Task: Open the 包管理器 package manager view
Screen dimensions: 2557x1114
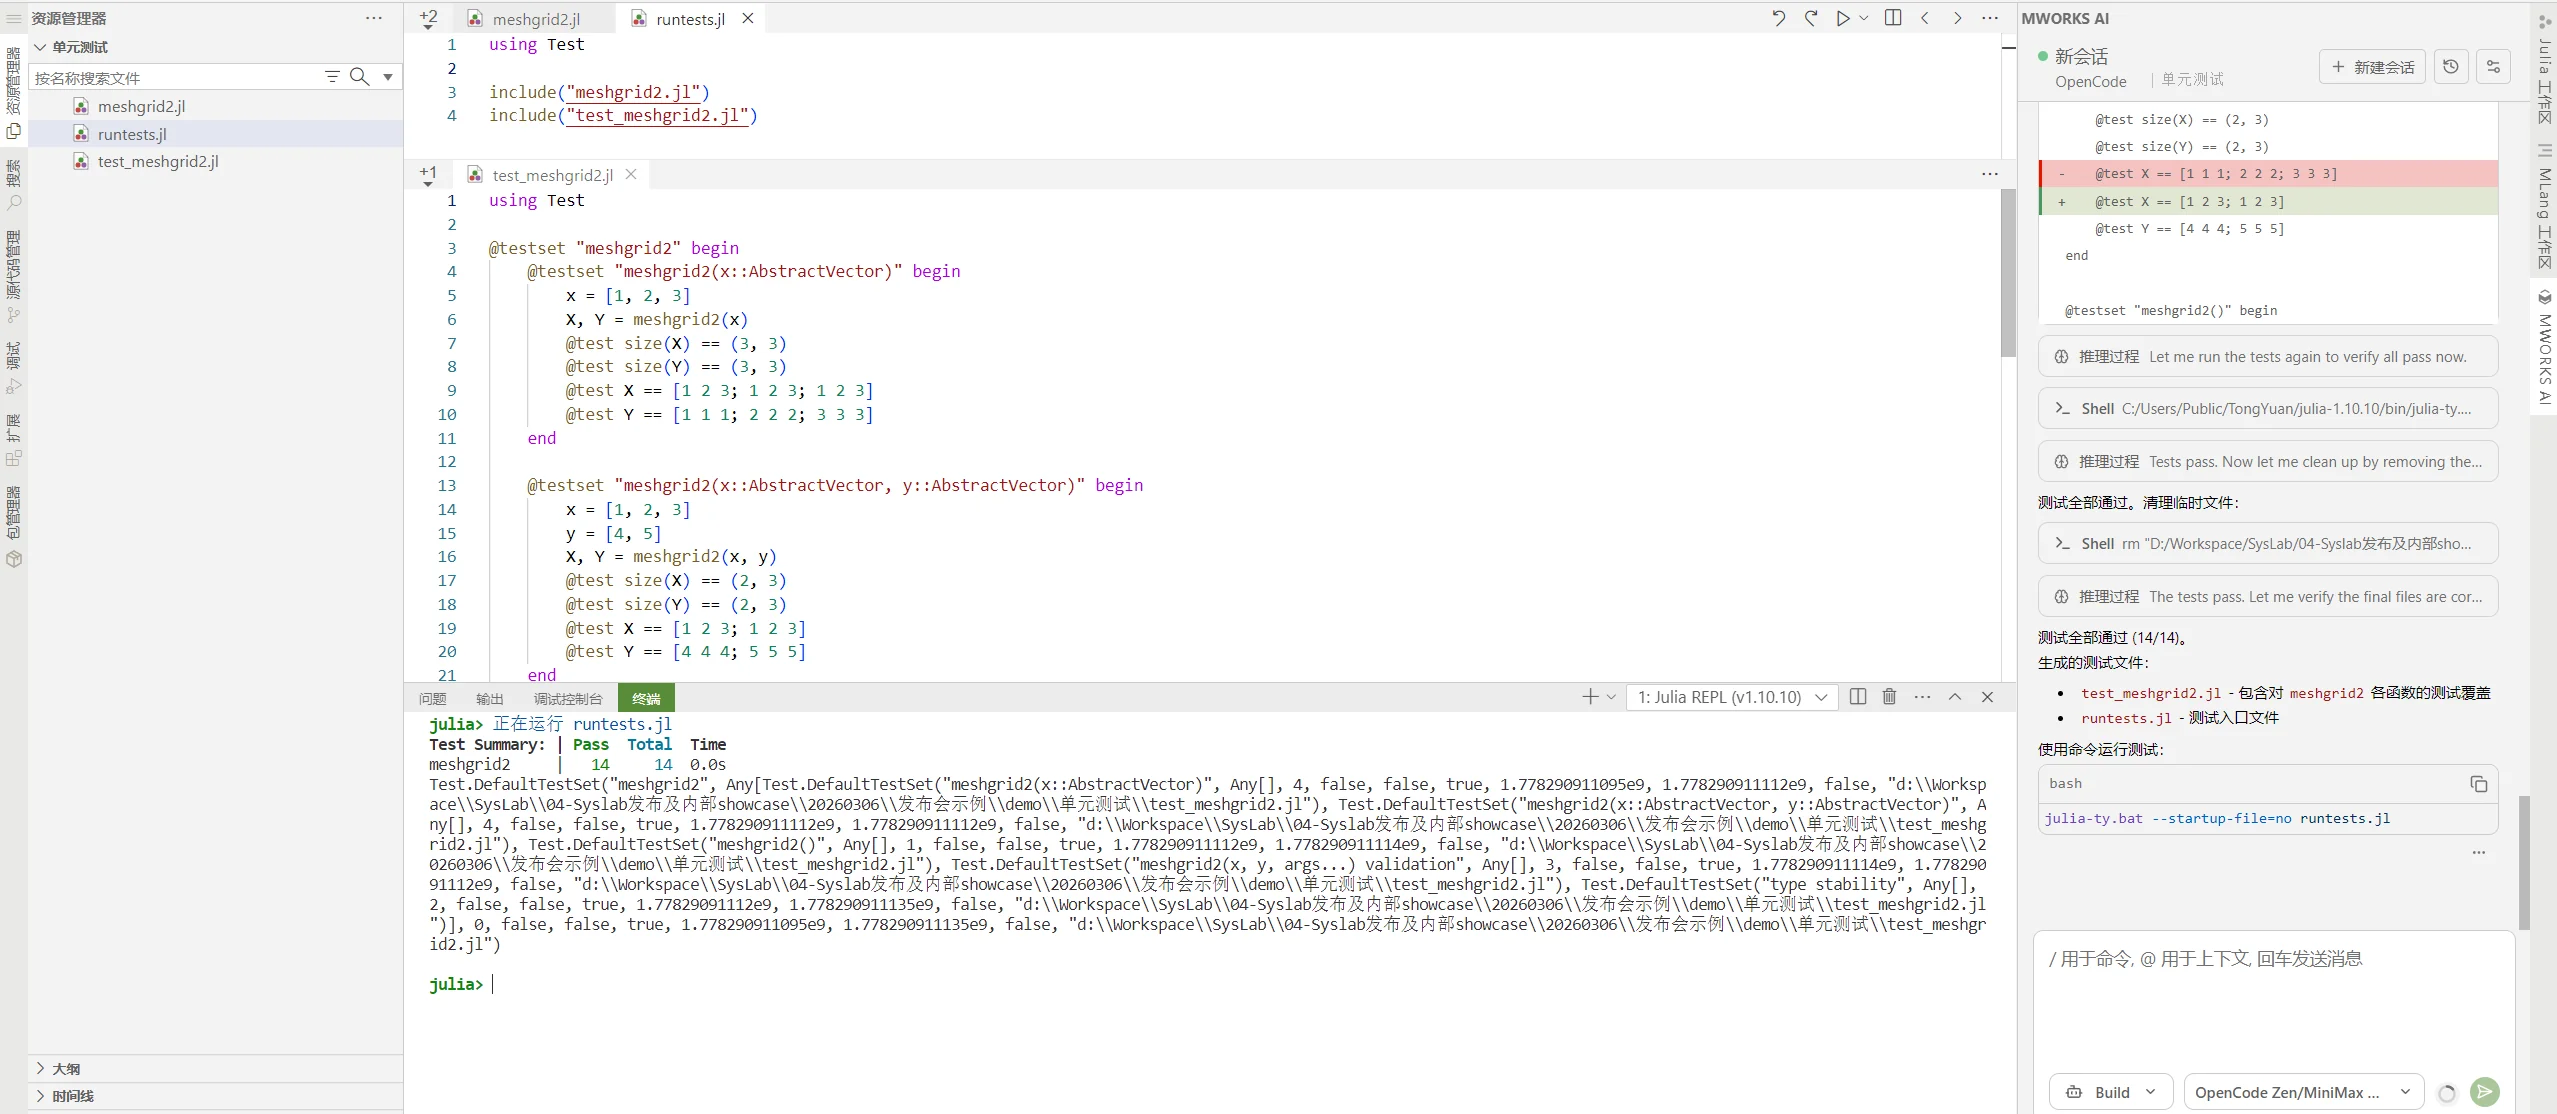Action: 13,526
